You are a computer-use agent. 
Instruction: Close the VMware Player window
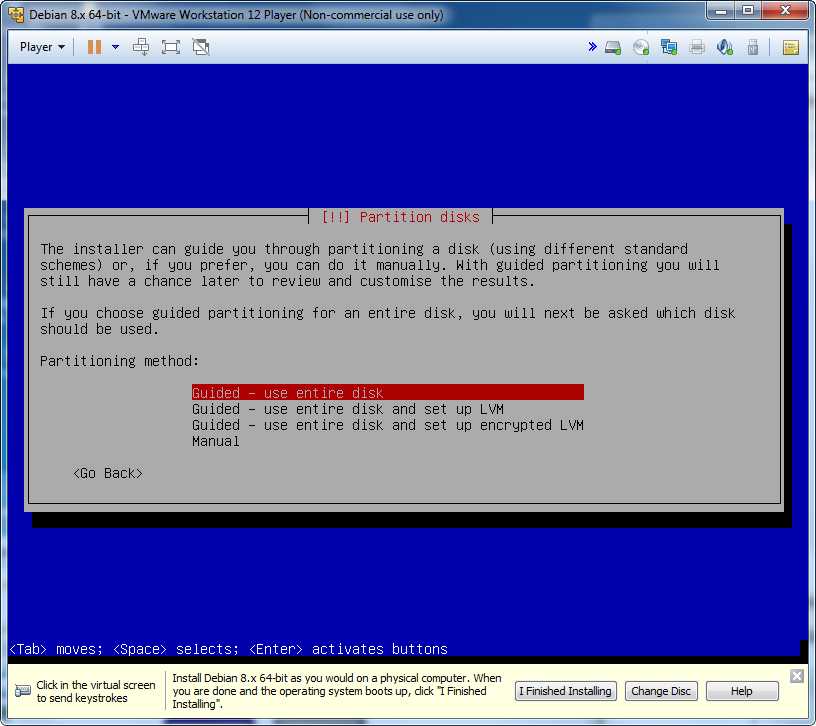(x=785, y=10)
